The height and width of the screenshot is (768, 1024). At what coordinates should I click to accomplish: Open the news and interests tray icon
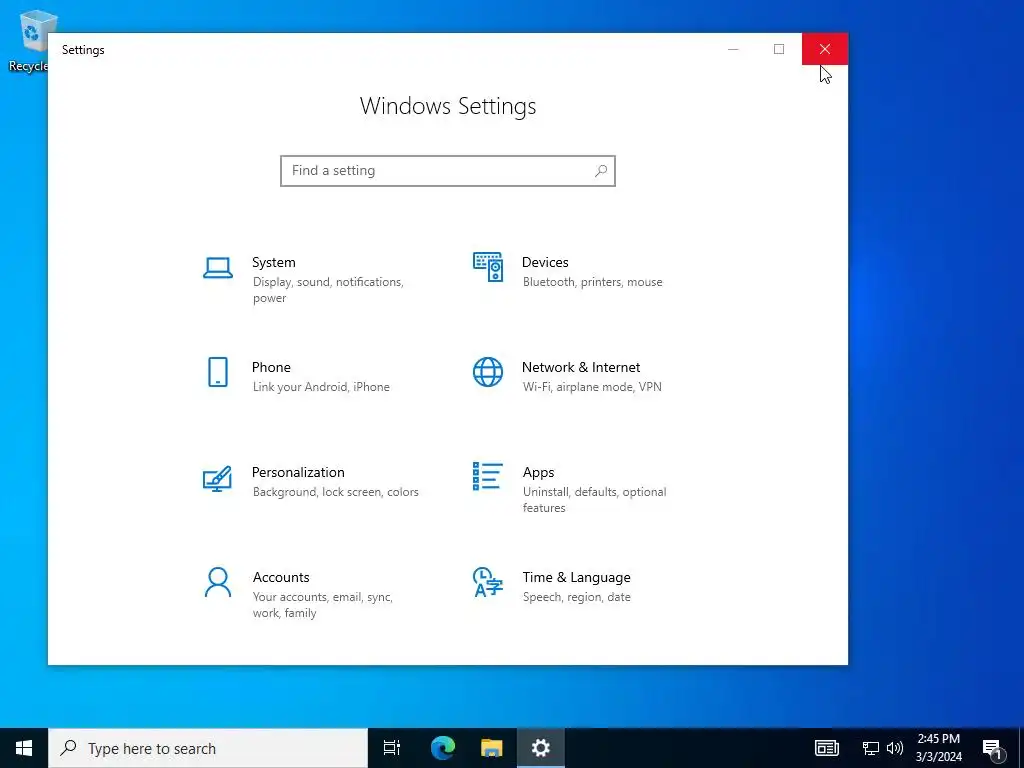tap(827, 748)
